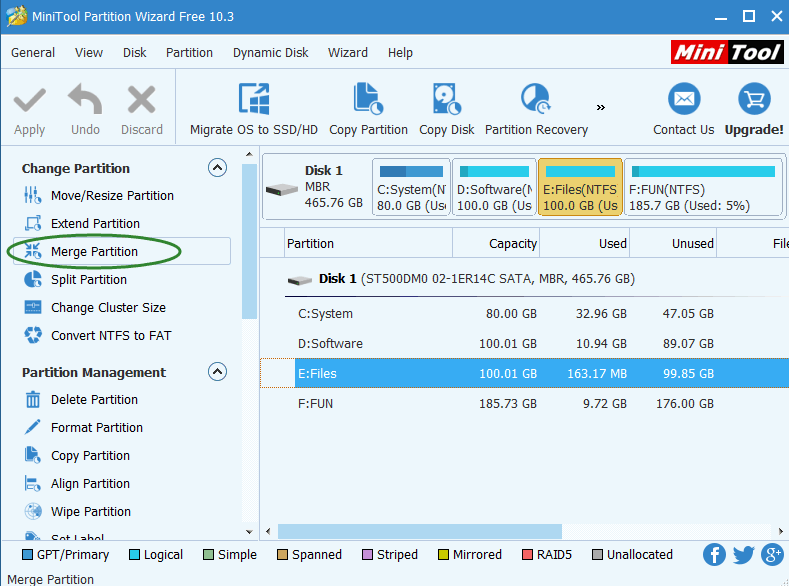Click the Unallocated legend swatch
This screenshot has height=586, width=789.
pyautogui.click(x=597, y=555)
